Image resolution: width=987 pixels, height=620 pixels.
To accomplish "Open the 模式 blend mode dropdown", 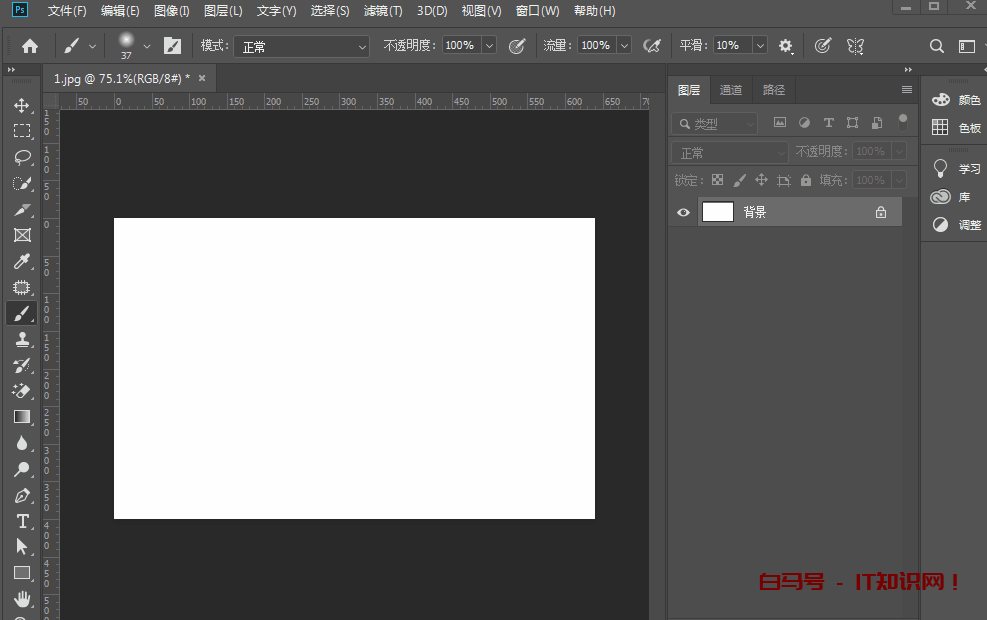I will coord(301,46).
